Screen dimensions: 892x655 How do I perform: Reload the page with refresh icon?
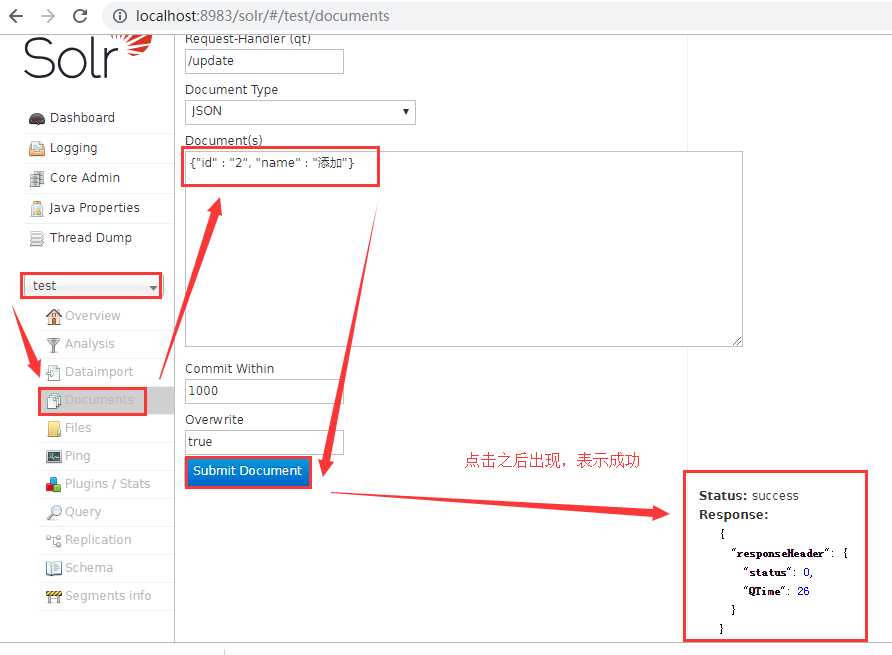pos(80,16)
